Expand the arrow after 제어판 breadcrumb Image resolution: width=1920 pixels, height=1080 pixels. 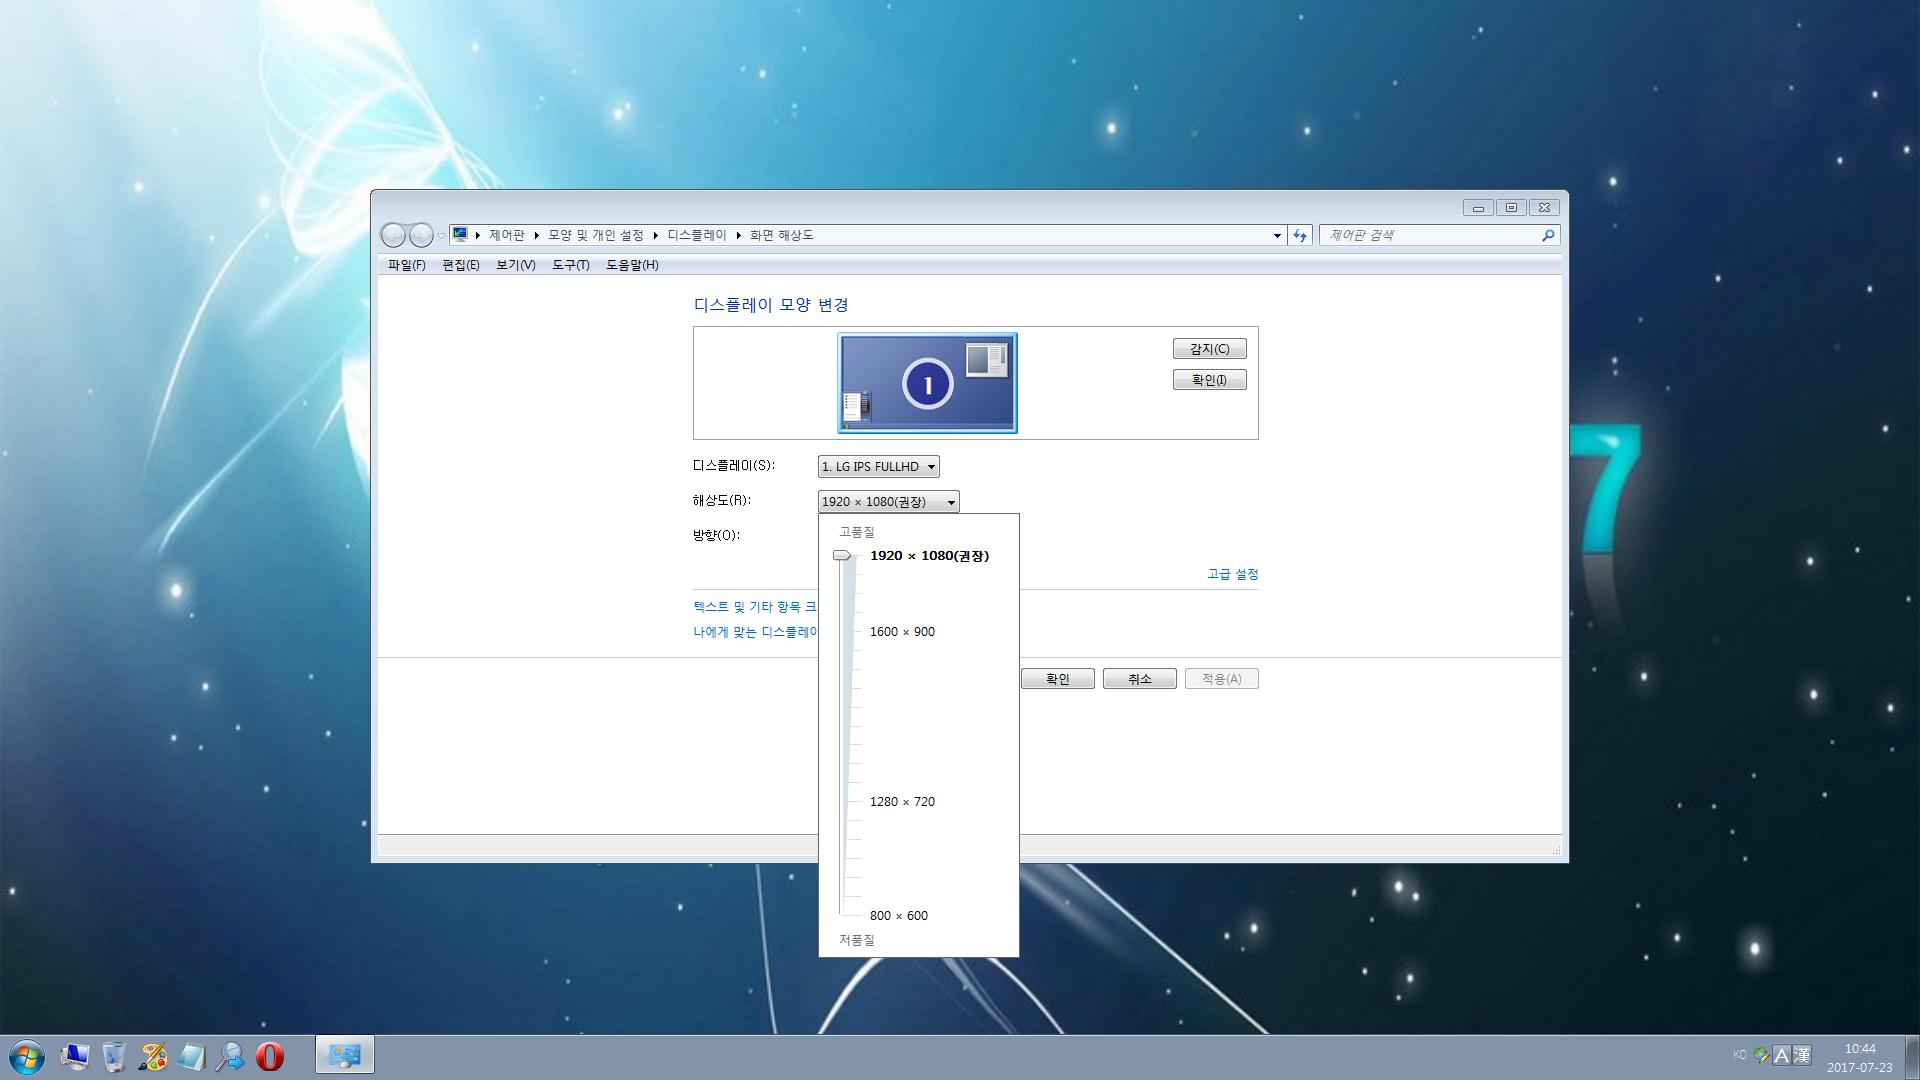(537, 235)
